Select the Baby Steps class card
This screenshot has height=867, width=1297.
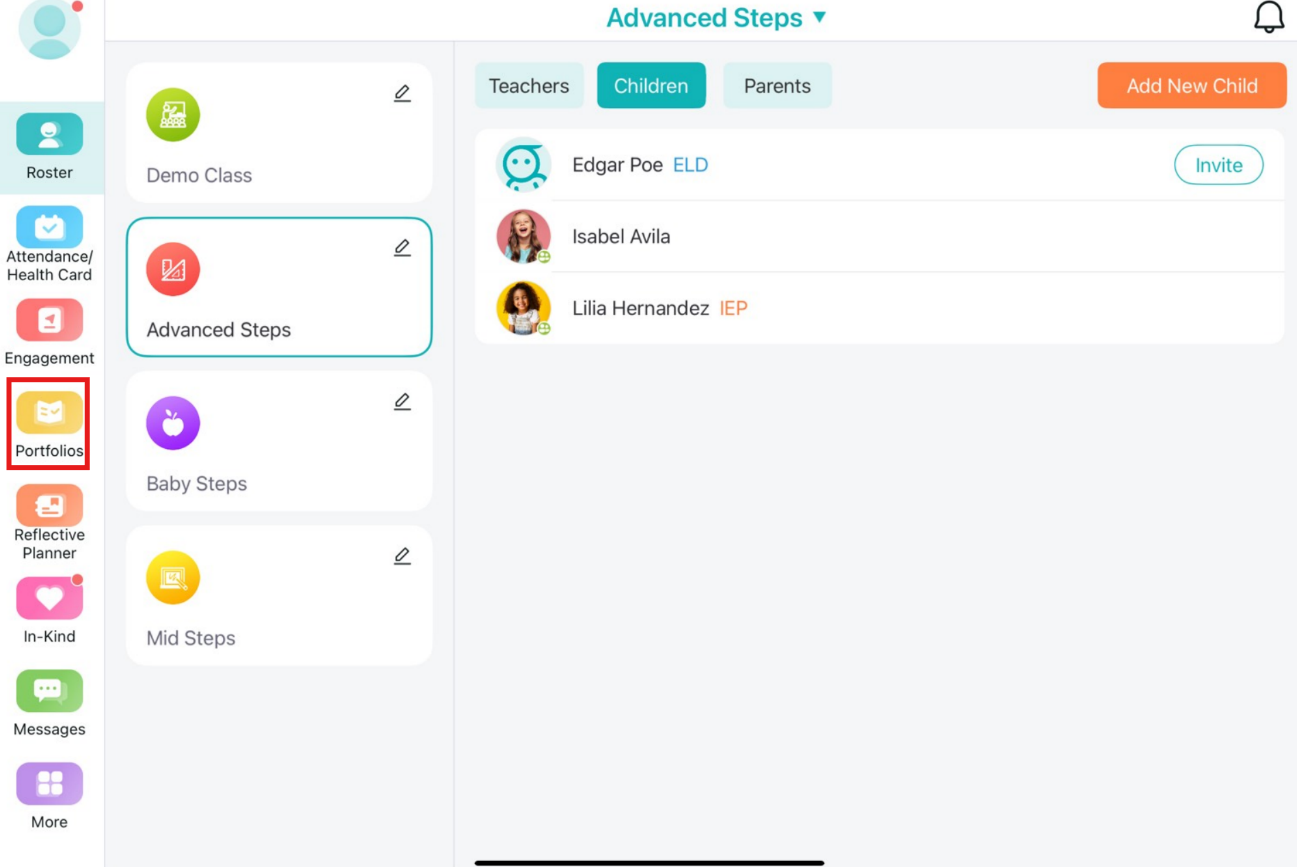coord(279,441)
